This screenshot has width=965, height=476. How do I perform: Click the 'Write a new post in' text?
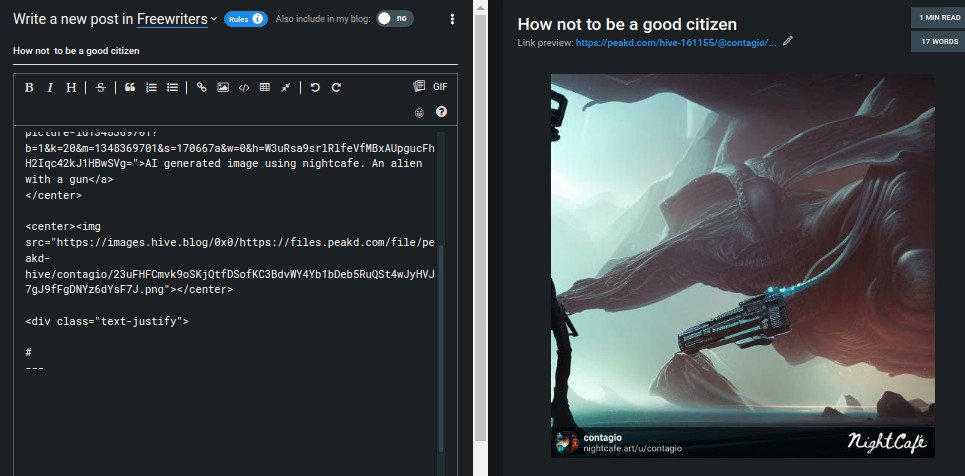73,19
